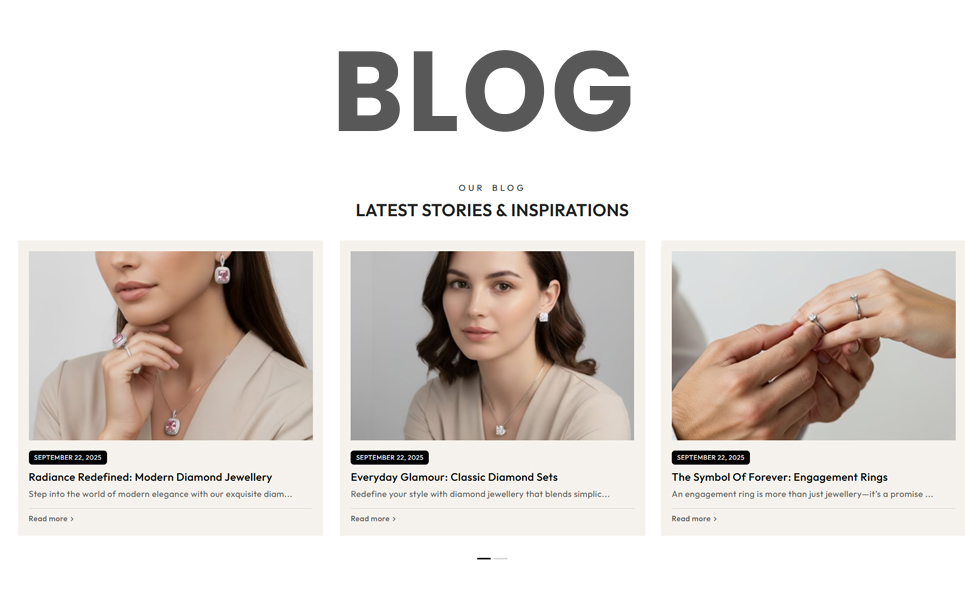The image size is (965, 600).
Task: Open Read more for Everyday Glamour post
Action: [x=370, y=519]
